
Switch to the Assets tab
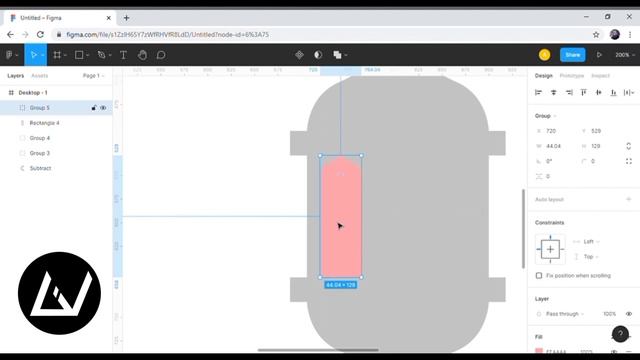coord(40,76)
